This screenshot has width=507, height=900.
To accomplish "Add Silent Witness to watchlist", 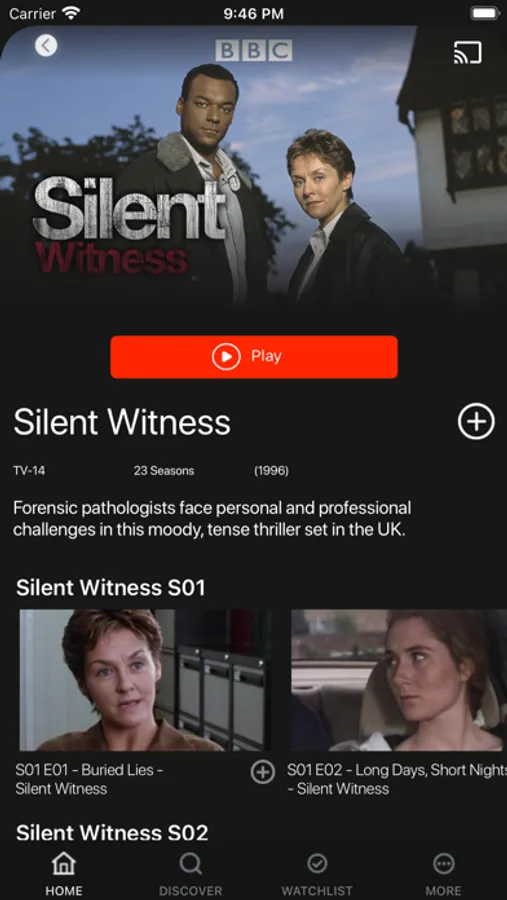I will pos(476,421).
